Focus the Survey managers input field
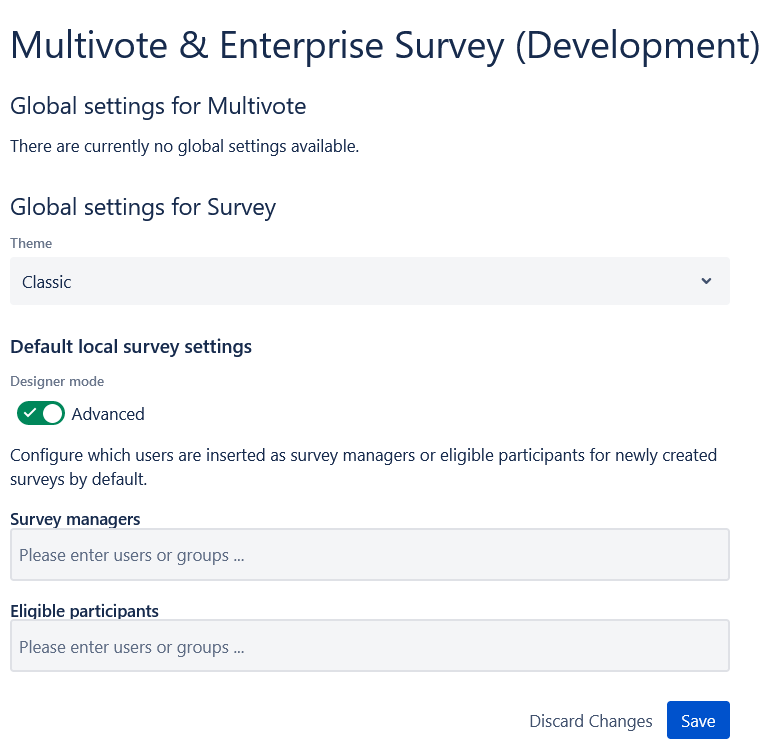The image size is (775, 756). 369,555
